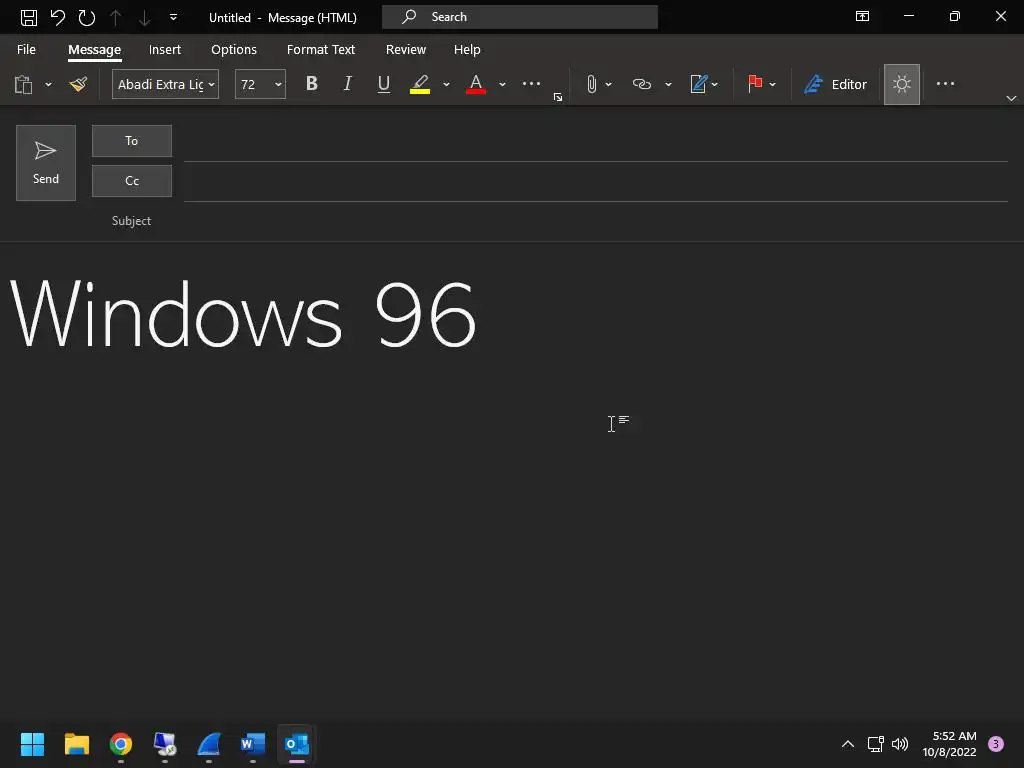Toggle Bold formatting
This screenshot has width=1024, height=768.
312,84
